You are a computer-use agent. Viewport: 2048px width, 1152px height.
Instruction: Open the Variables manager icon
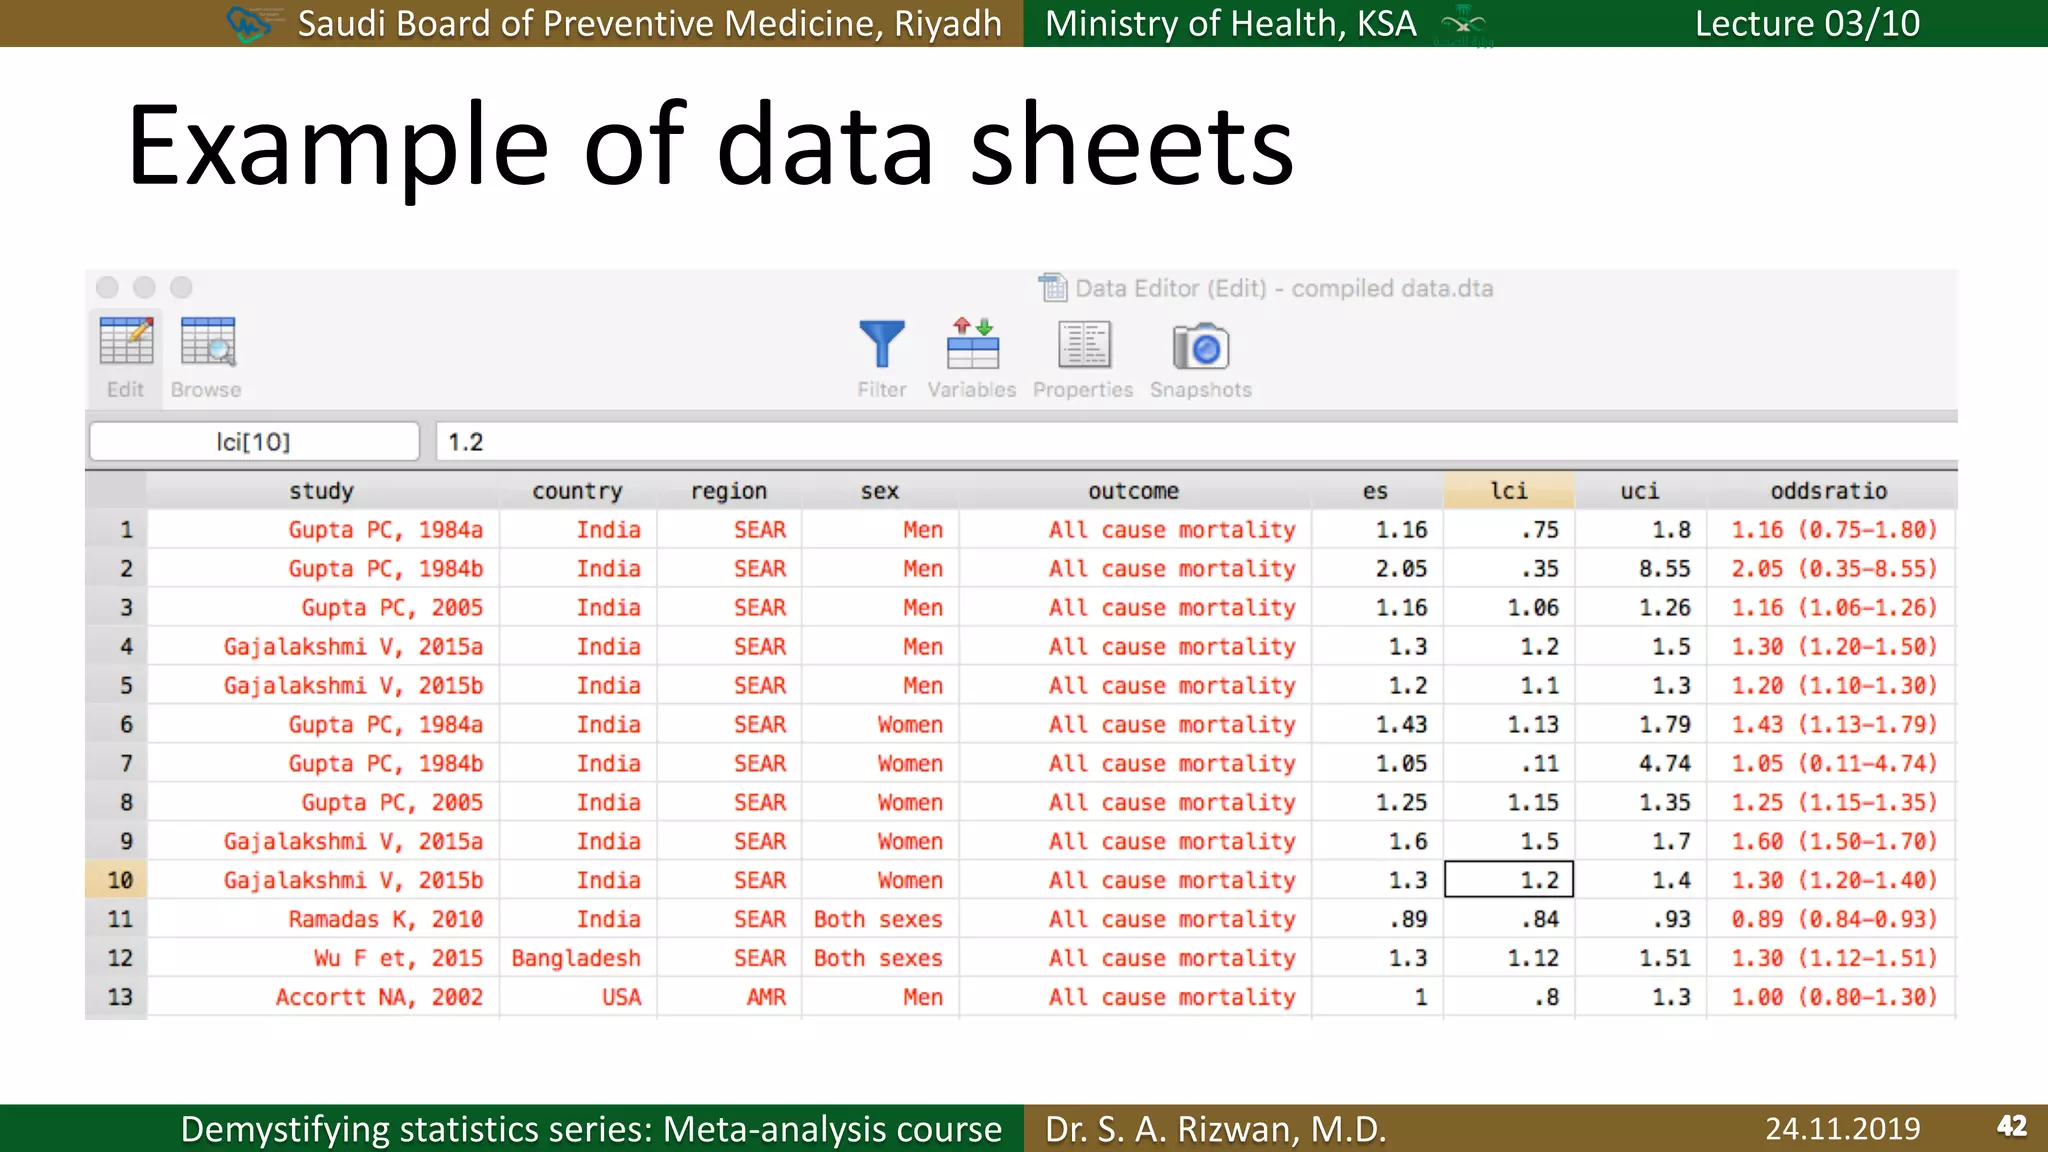[x=972, y=344]
